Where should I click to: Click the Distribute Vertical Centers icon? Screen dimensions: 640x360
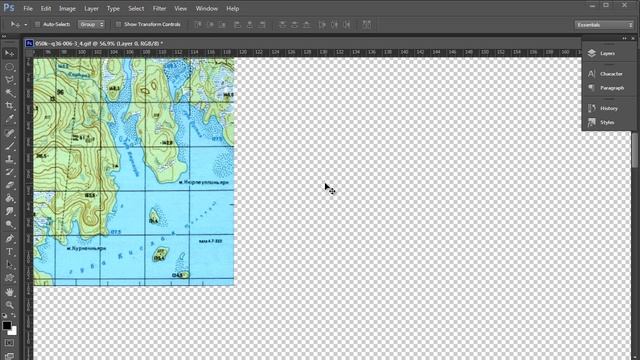(294, 24)
